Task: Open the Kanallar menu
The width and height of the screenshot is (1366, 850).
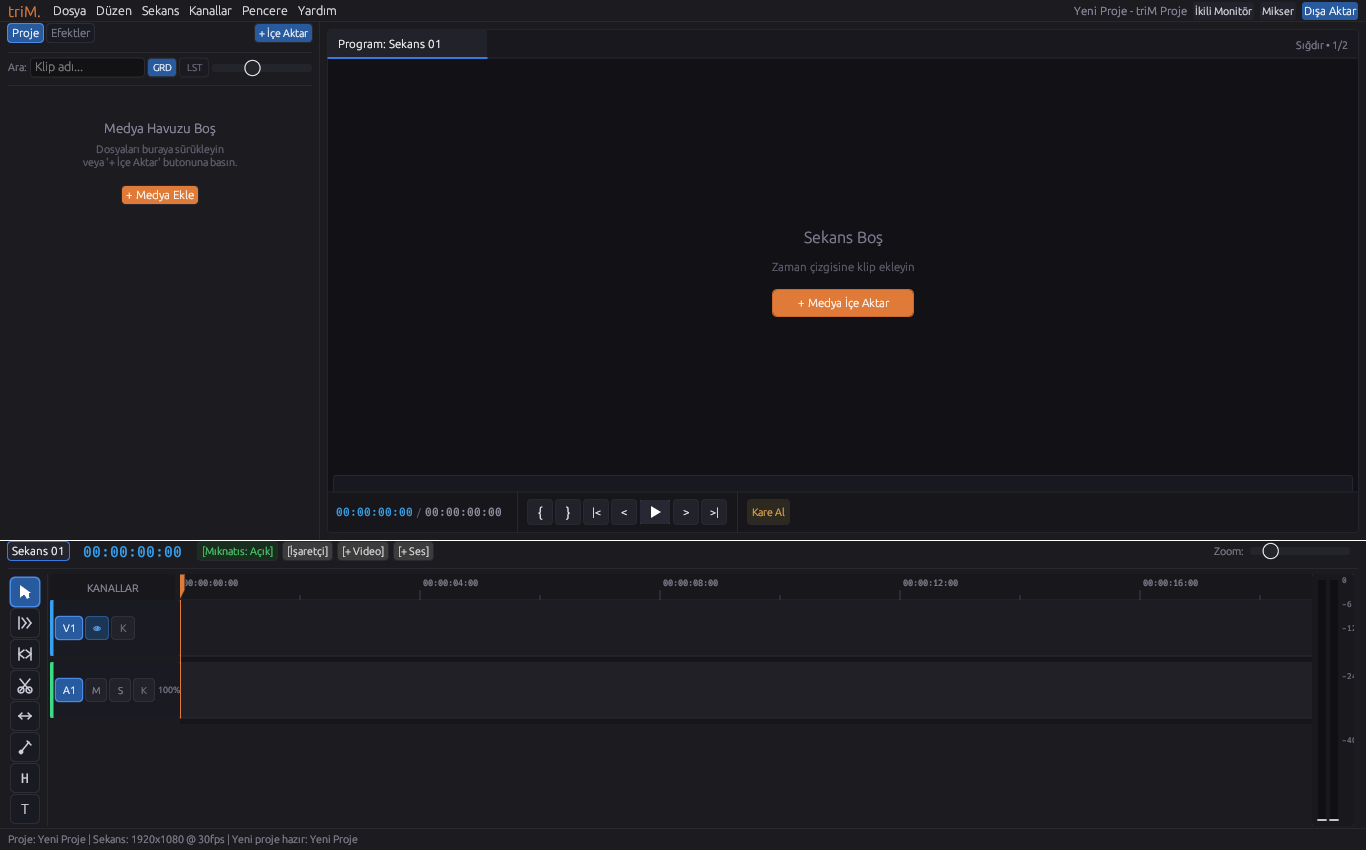Action: 210,11
